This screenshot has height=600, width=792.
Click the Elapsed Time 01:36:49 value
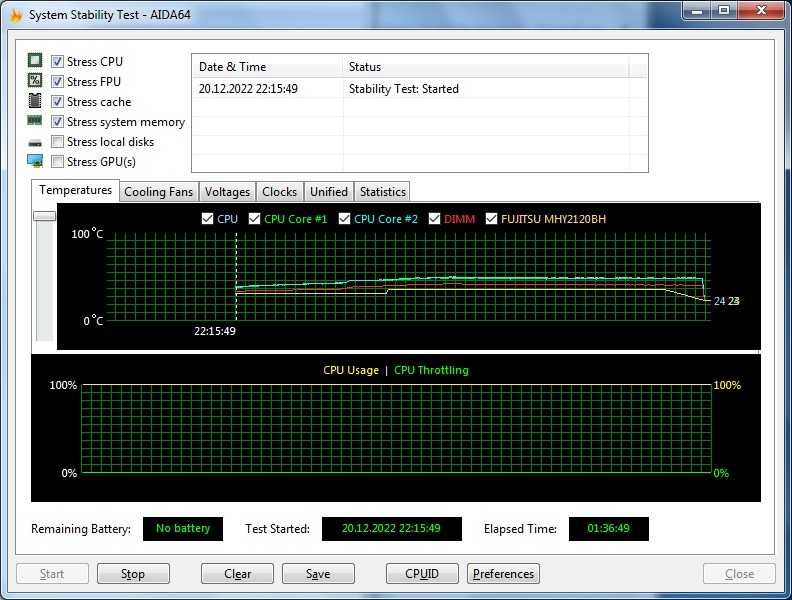pos(609,528)
